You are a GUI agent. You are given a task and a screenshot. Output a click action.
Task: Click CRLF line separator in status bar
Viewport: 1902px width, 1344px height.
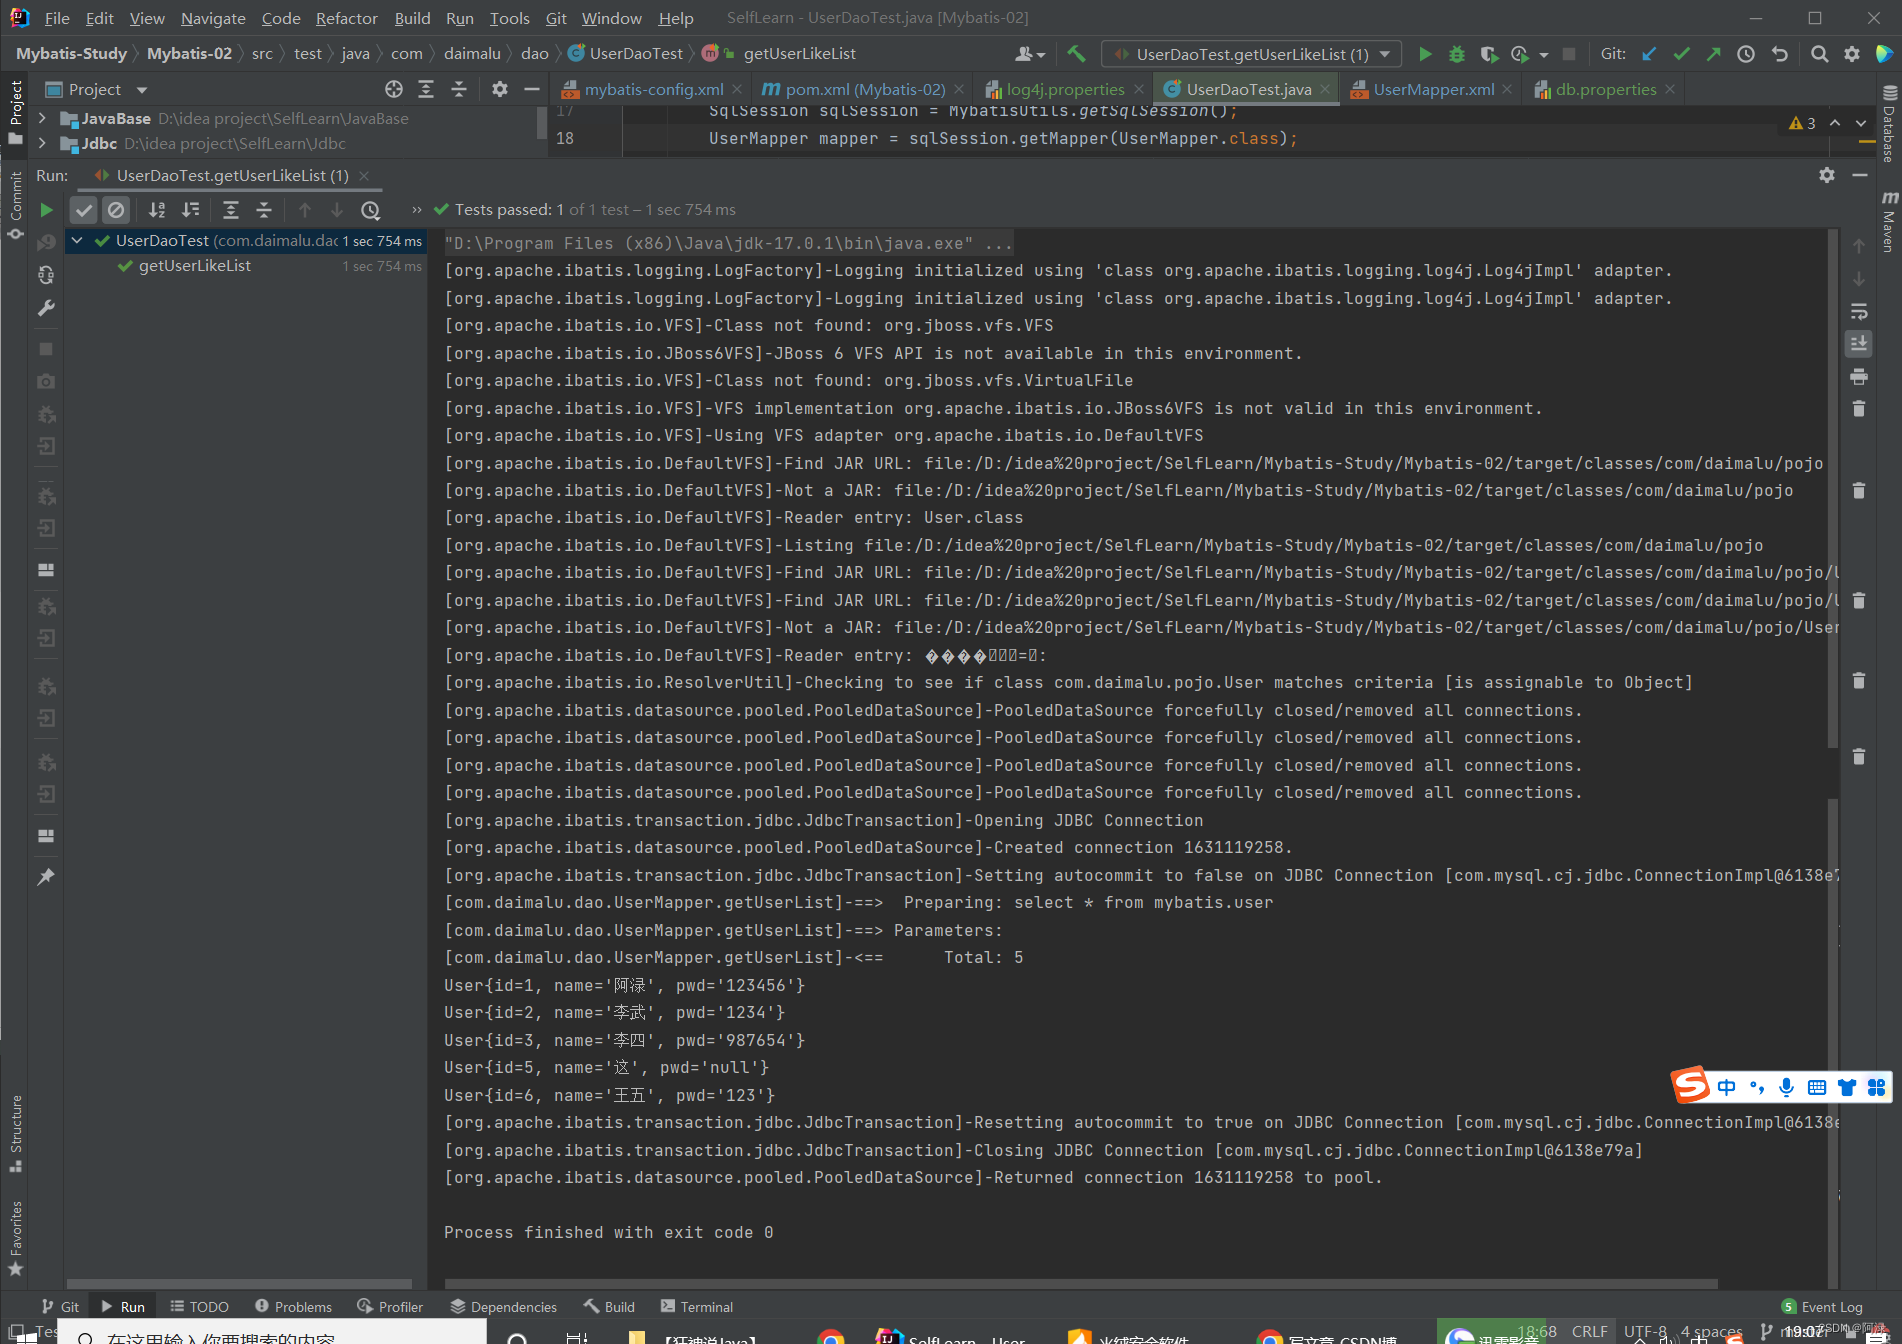(1589, 1331)
